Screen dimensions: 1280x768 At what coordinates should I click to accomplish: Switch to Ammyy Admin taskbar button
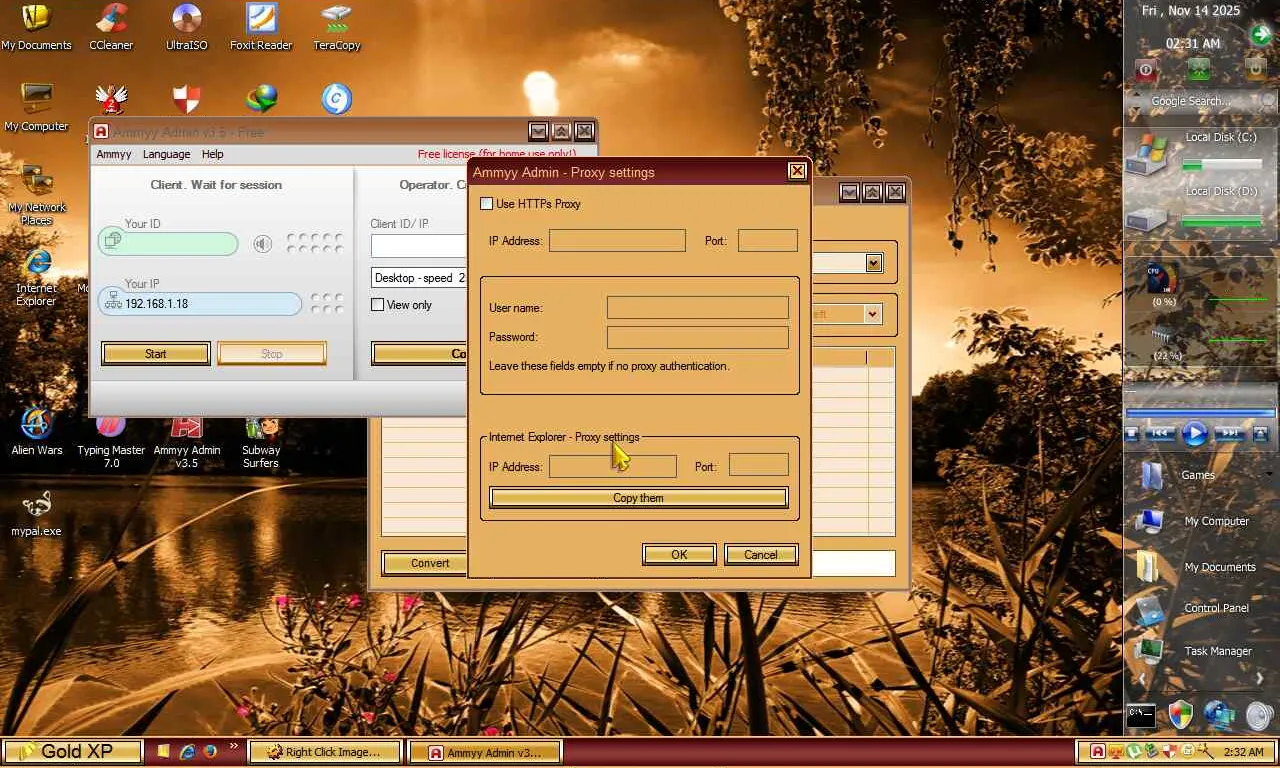pyautogui.click(x=485, y=752)
